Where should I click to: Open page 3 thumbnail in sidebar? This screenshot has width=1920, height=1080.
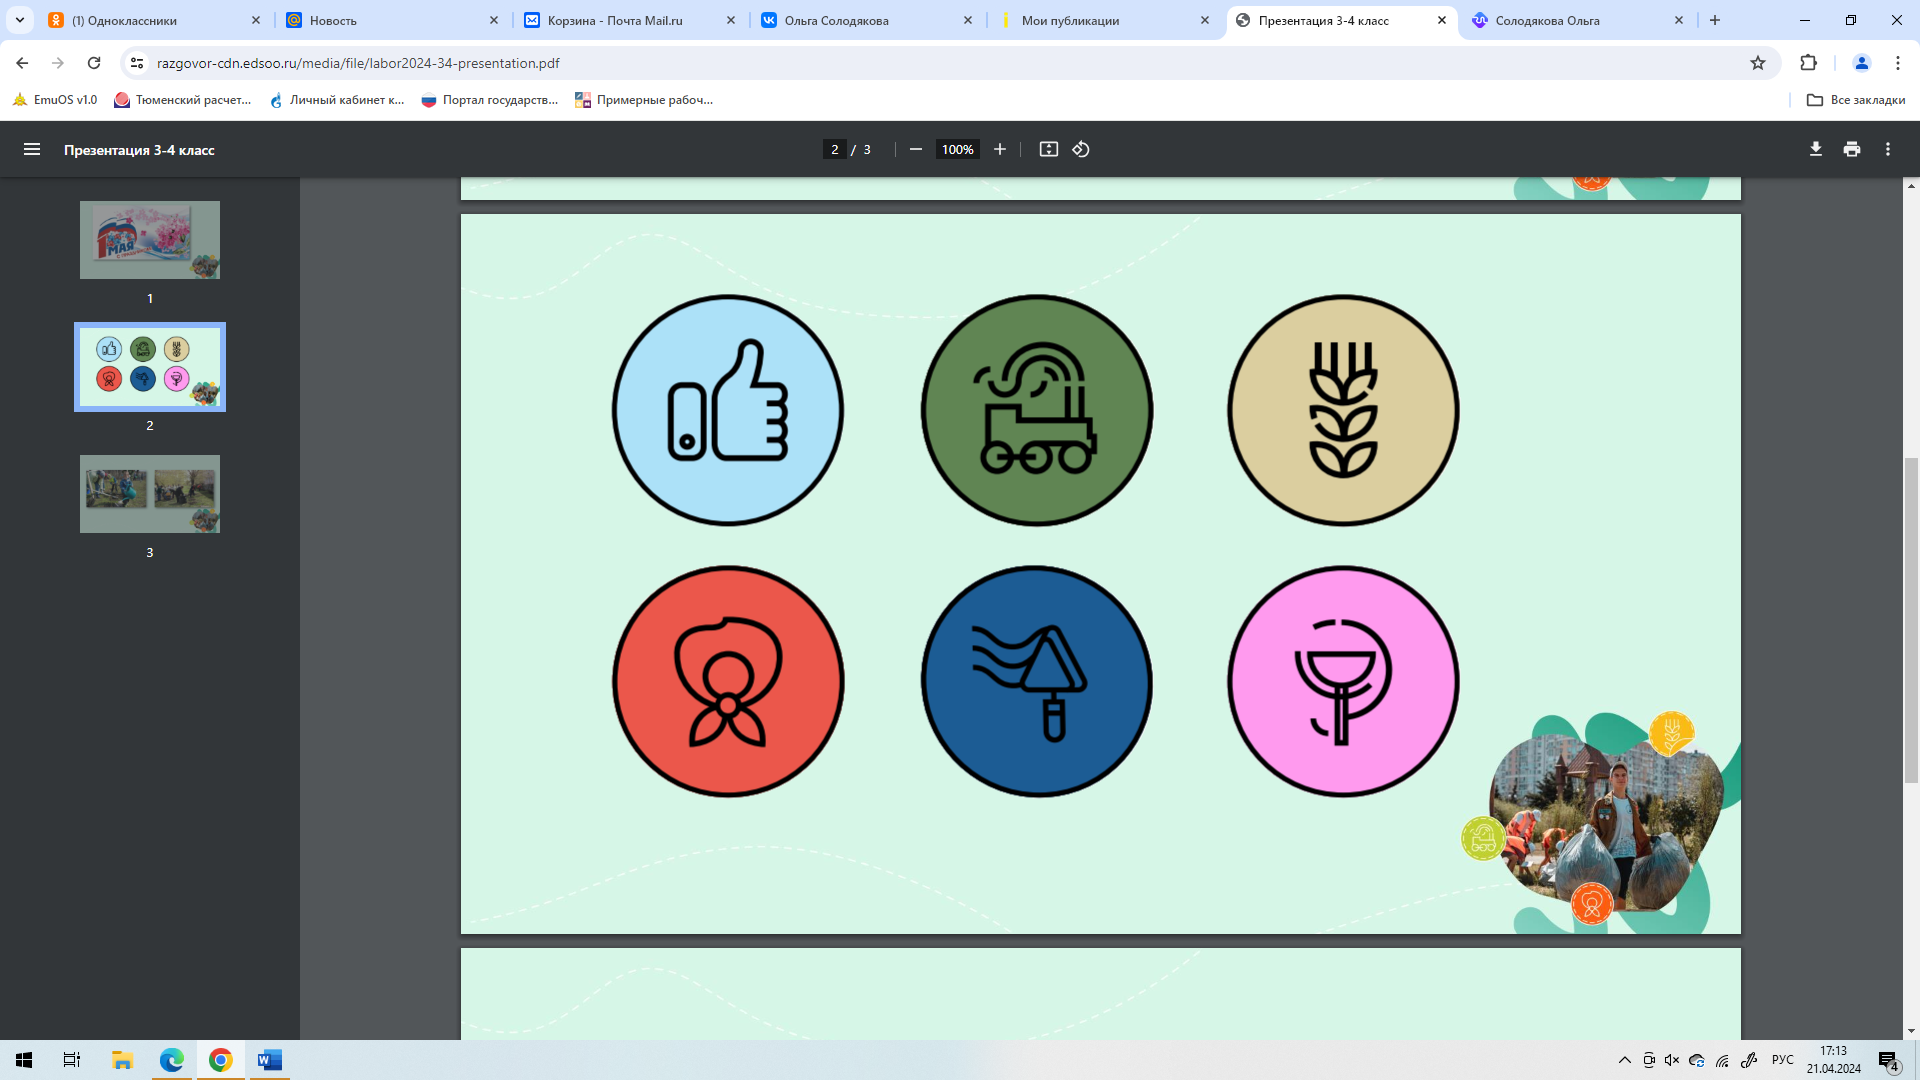[150, 494]
